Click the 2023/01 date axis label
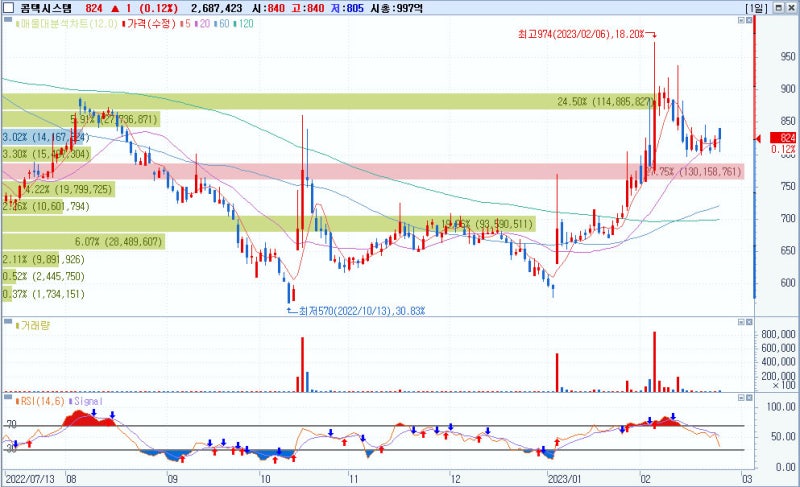Viewport: 800px width, 487px height. tap(564, 479)
